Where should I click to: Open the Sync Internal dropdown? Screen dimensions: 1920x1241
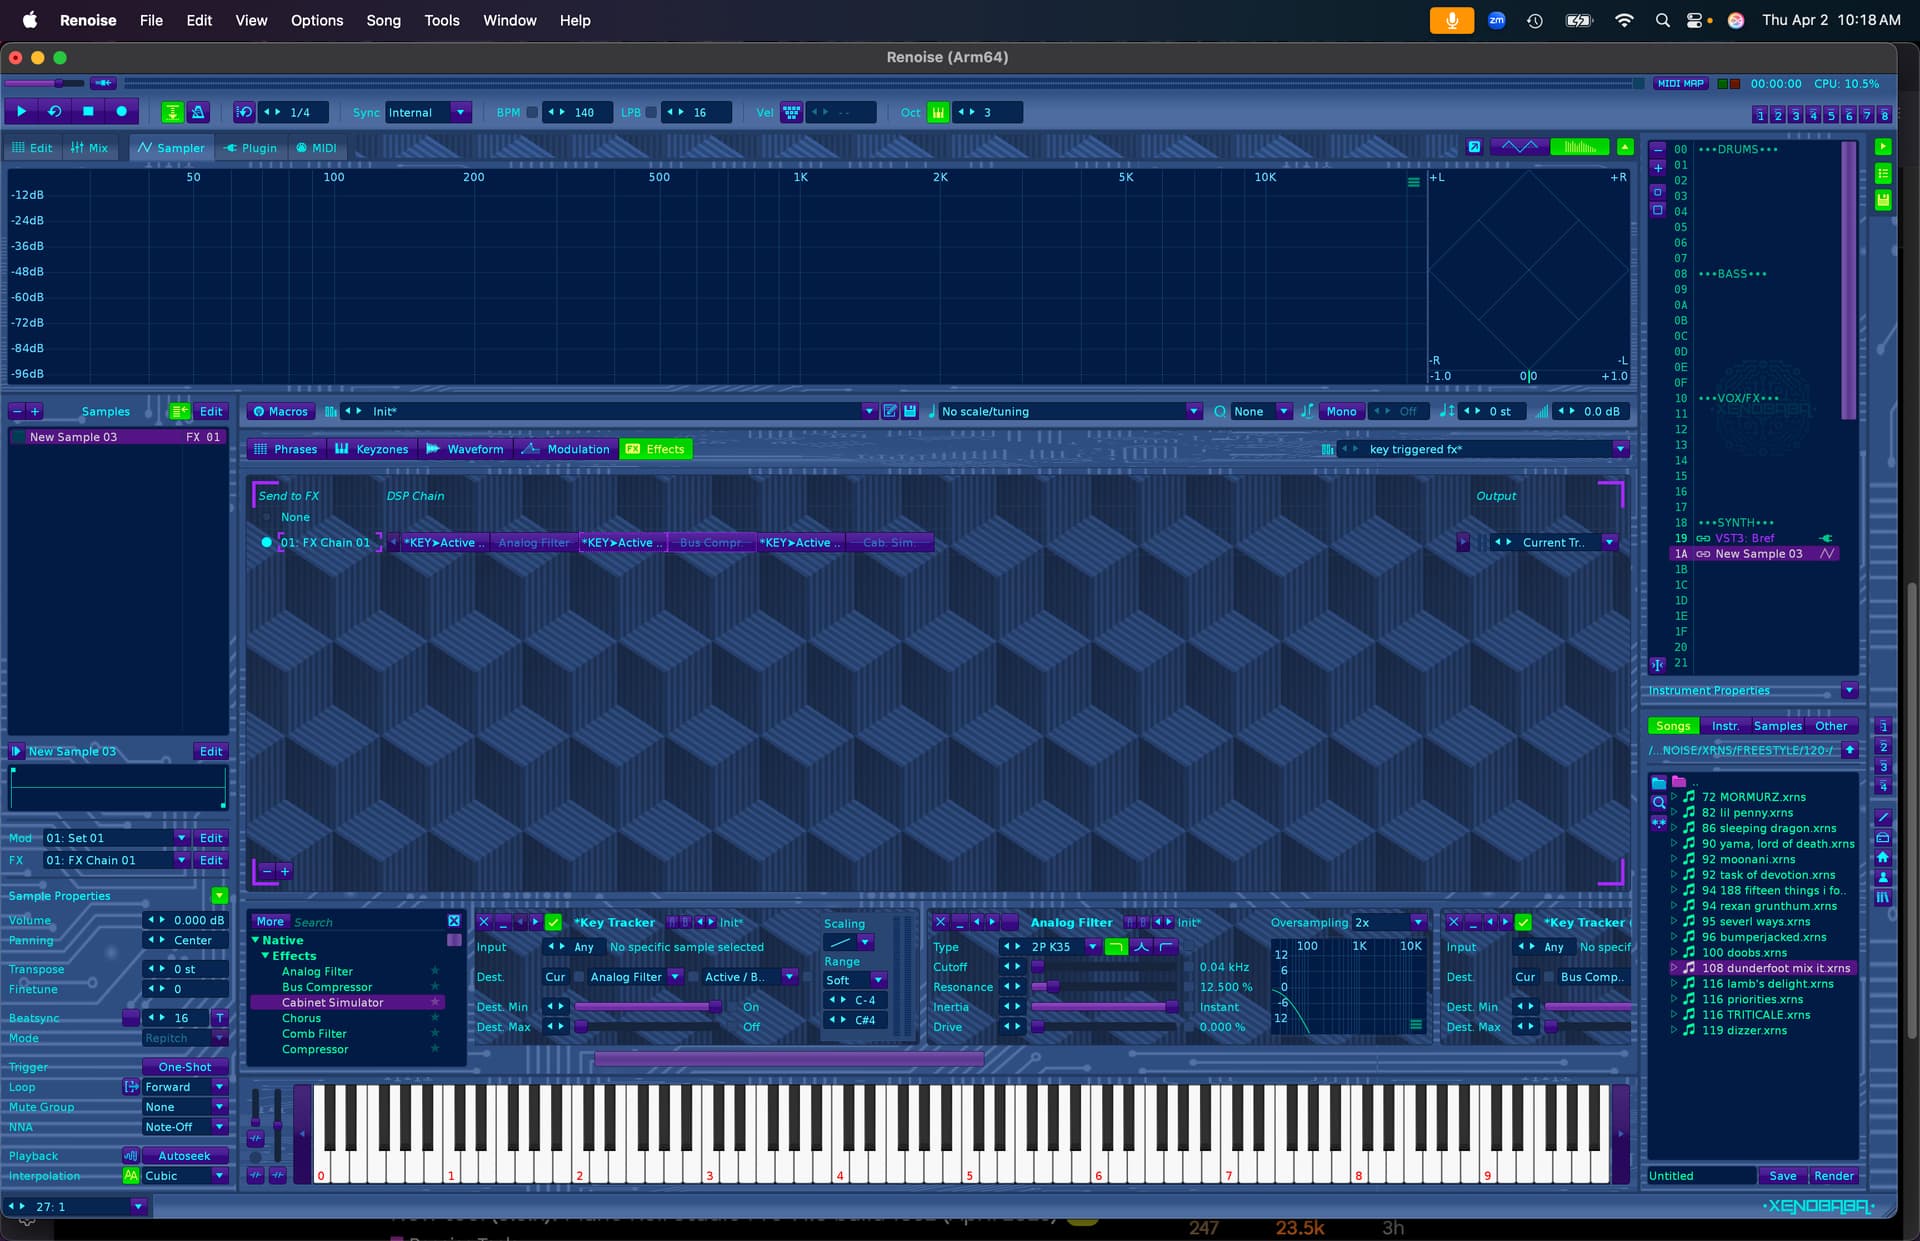460,112
